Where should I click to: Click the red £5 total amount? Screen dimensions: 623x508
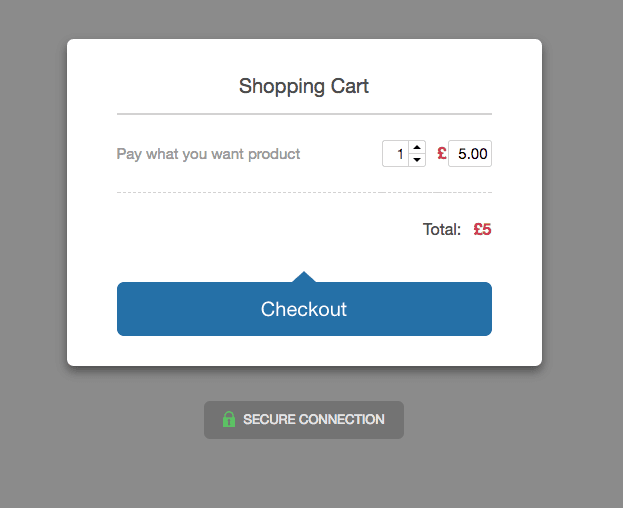point(482,230)
